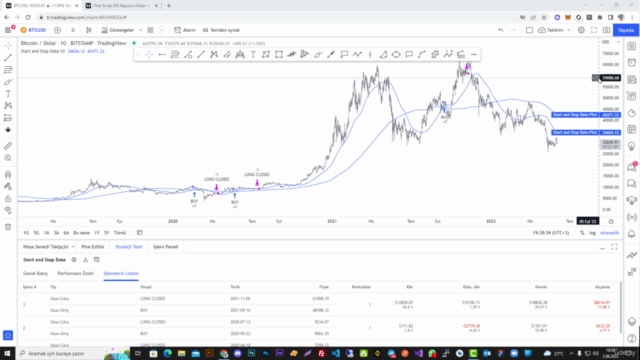Undo the last chart action

click(501, 30)
